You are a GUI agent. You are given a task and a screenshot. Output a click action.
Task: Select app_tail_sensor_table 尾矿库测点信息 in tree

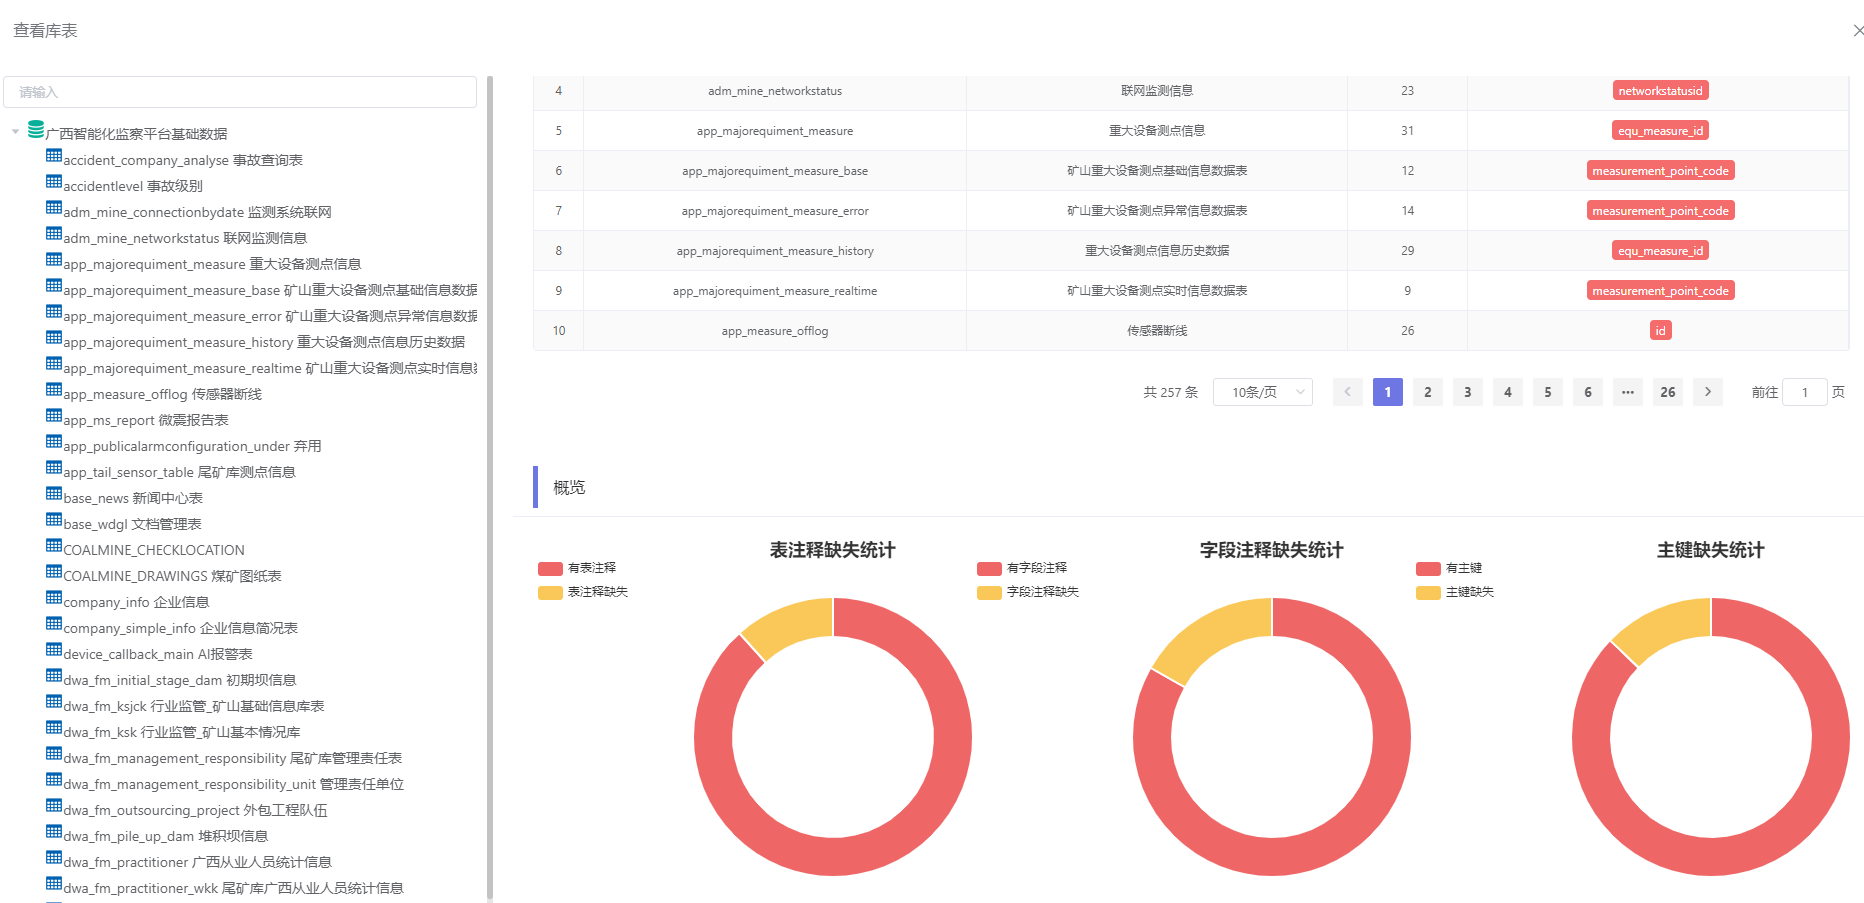pyautogui.click(x=179, y=472)
